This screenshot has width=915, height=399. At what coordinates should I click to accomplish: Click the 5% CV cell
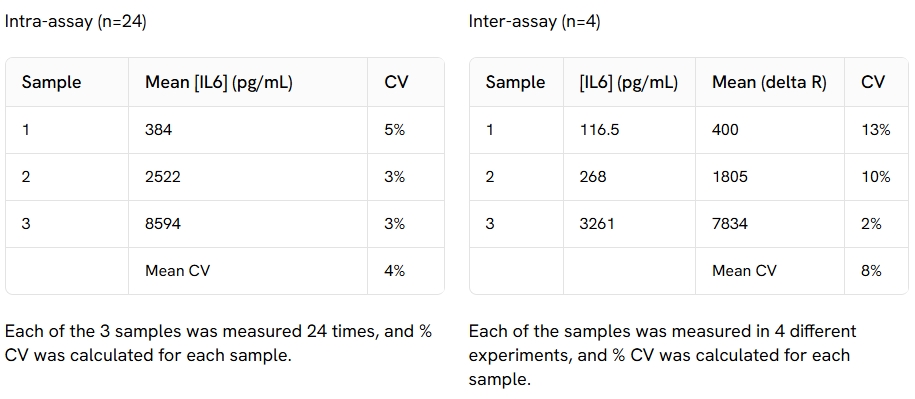[406, 130]
